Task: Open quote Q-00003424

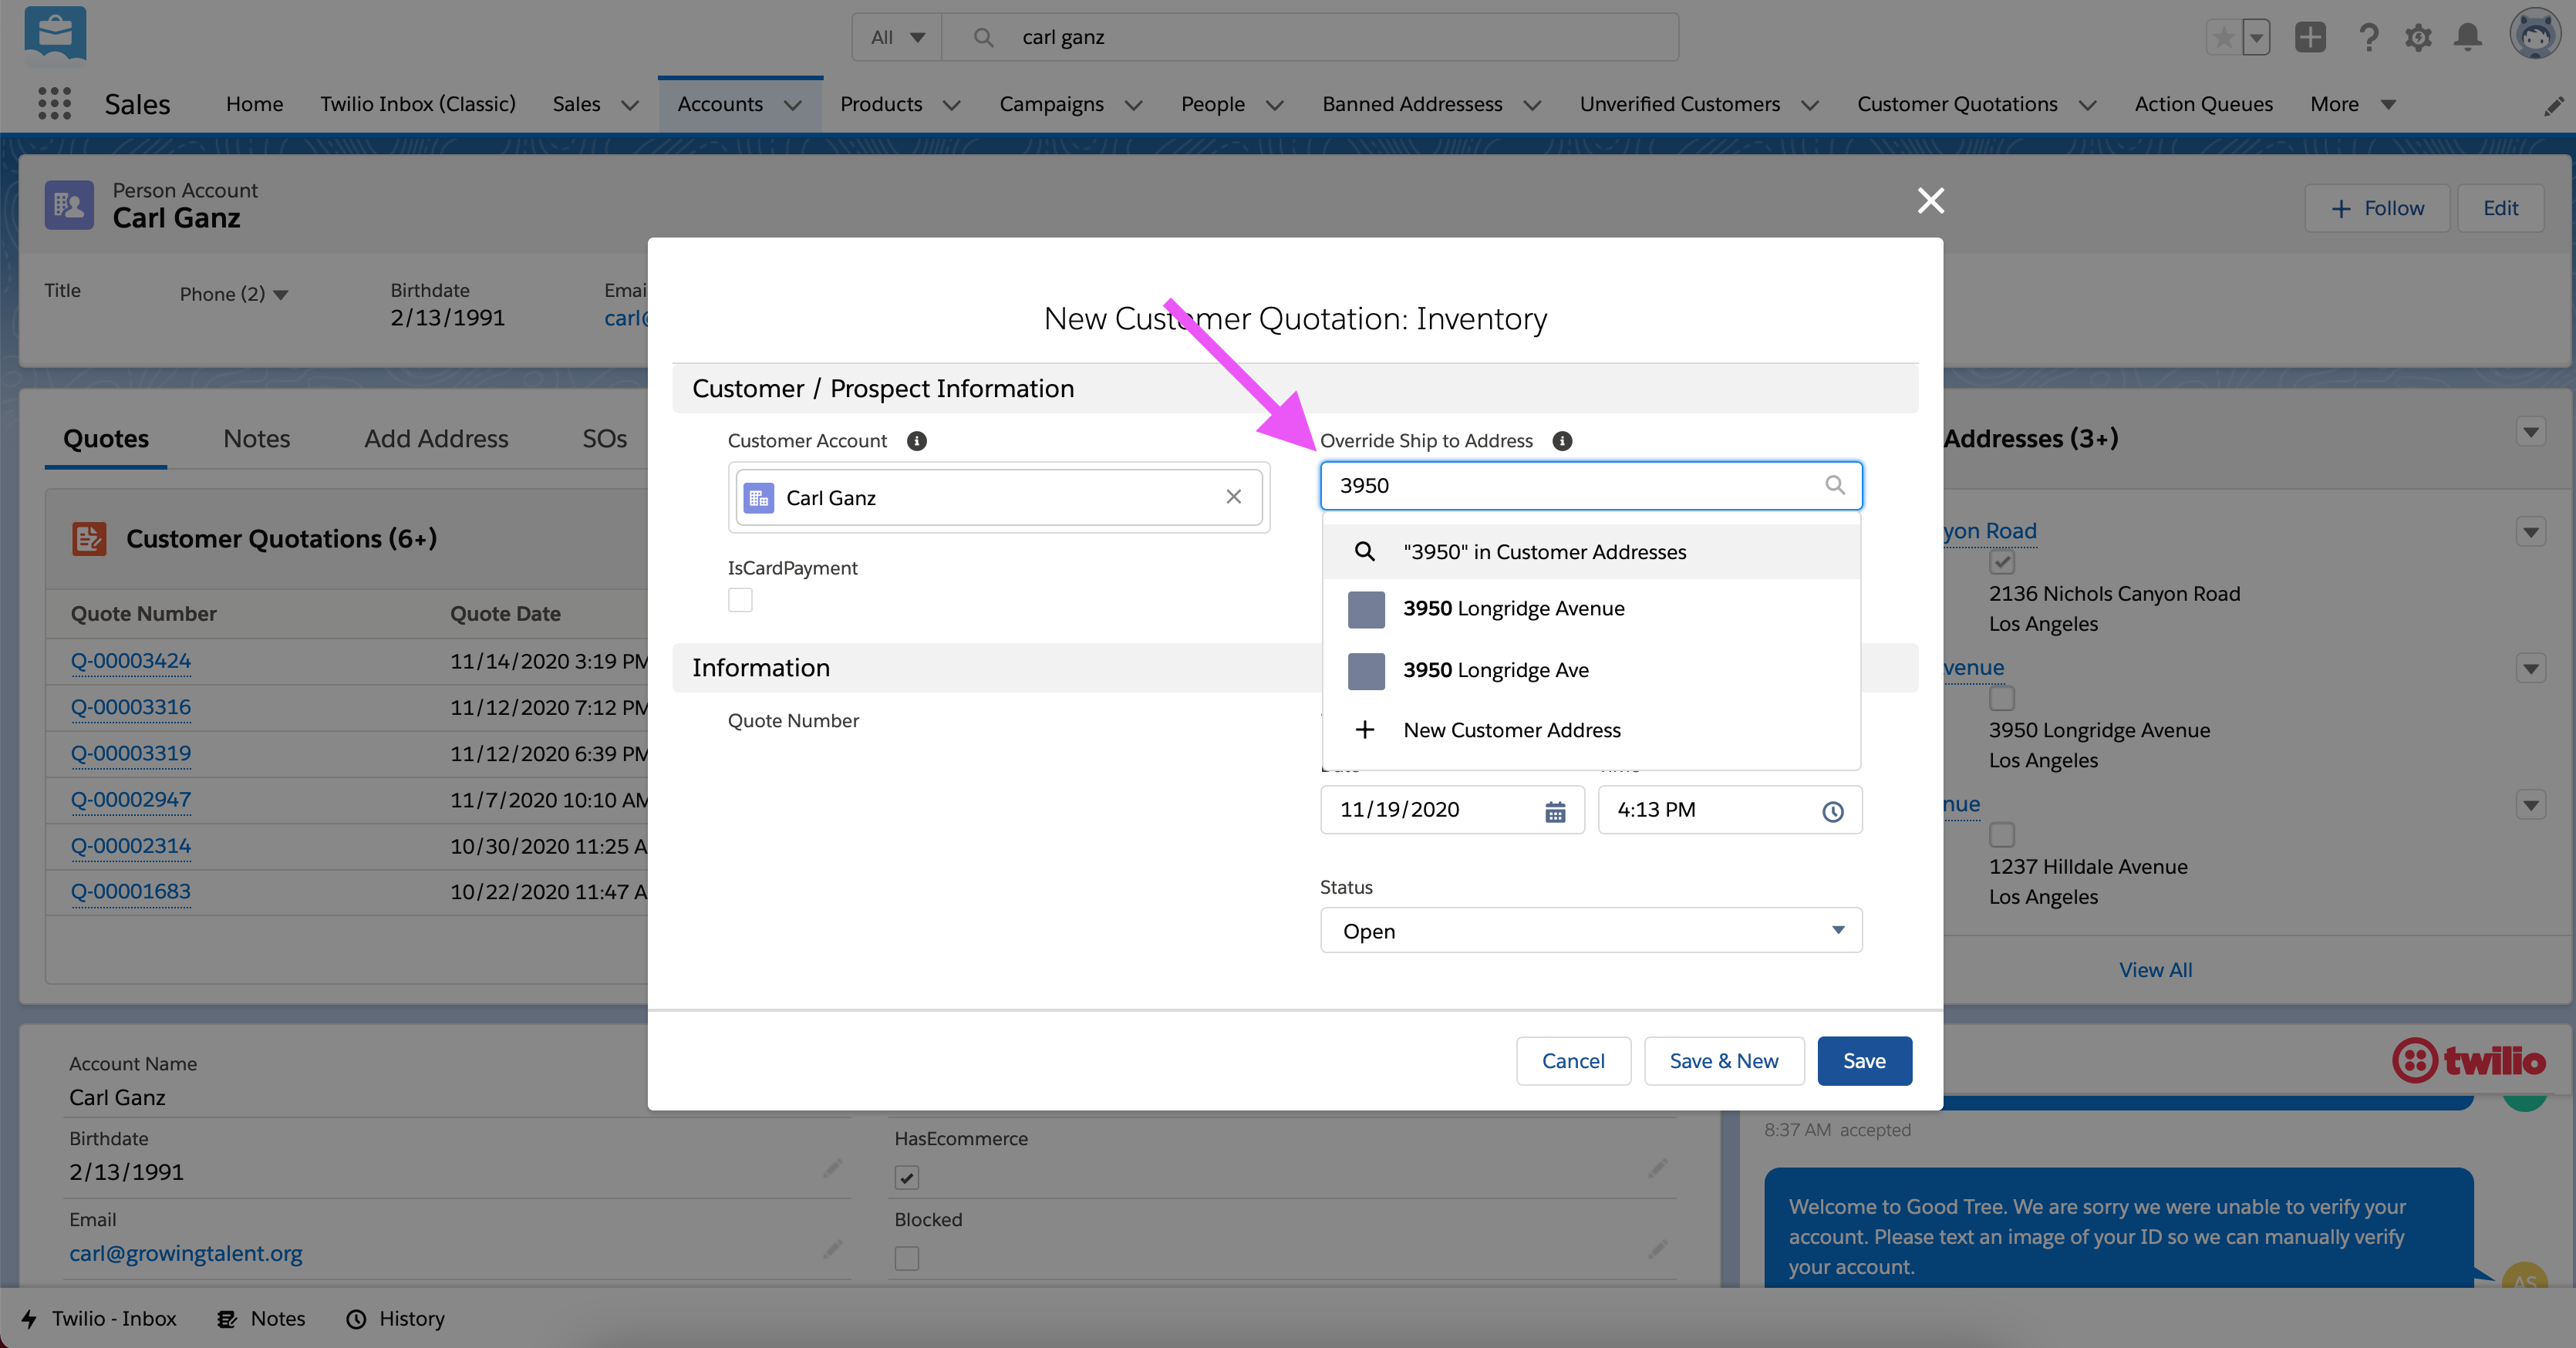Action: [x=131, y=661]
